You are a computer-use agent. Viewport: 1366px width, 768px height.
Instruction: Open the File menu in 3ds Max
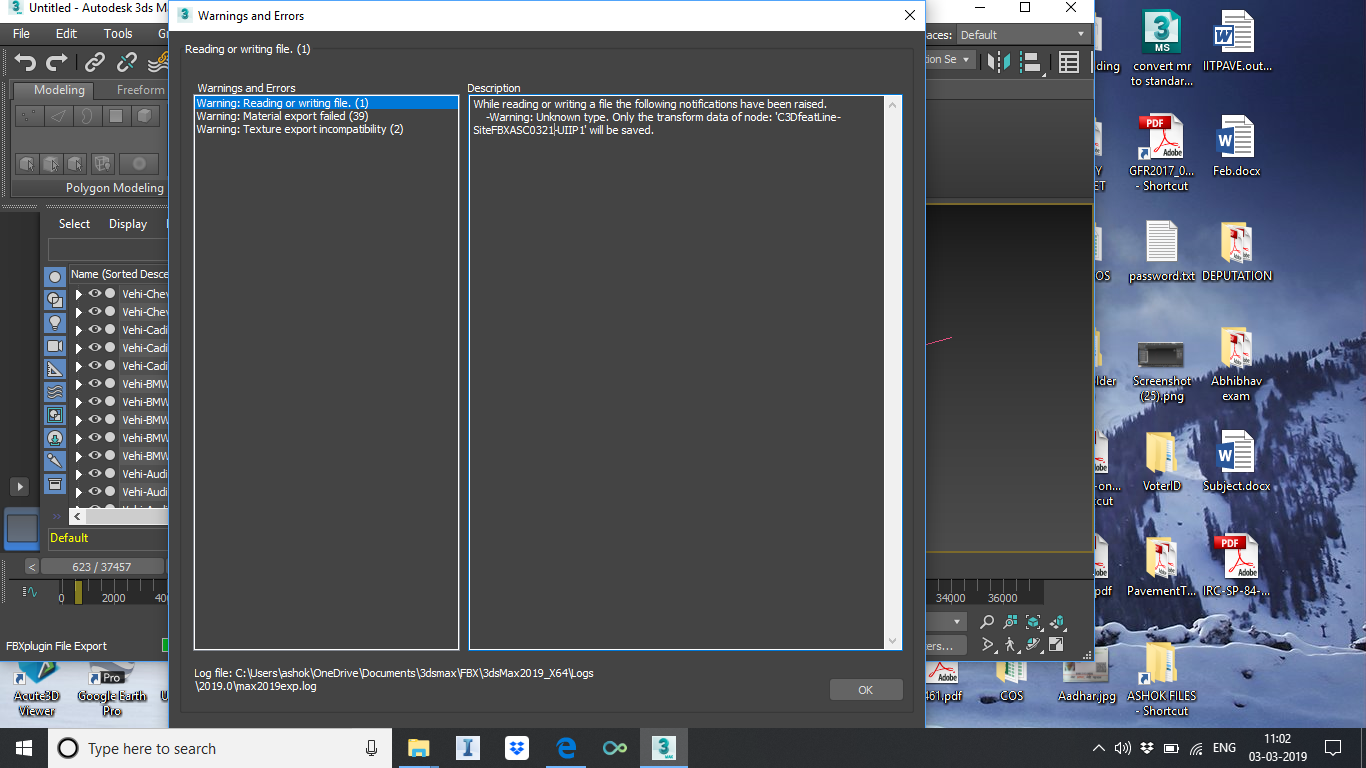tap(21, 34)
